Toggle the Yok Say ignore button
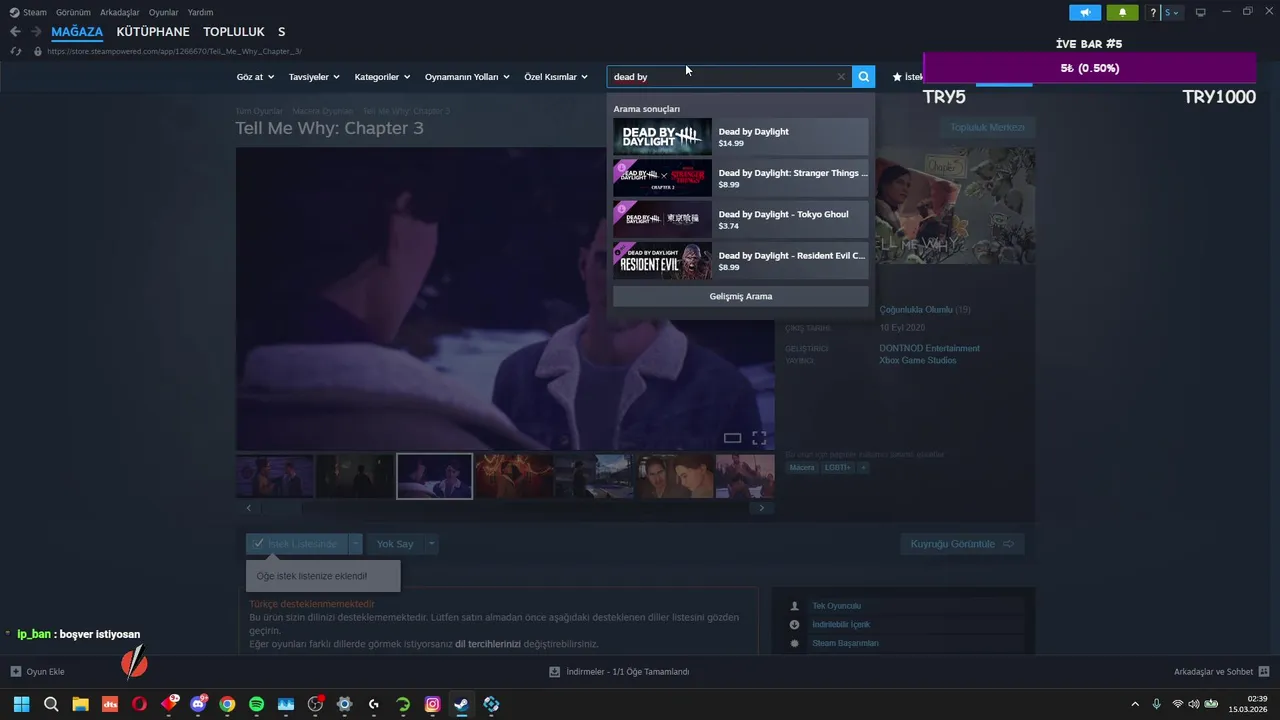This screenshot has height=720, width=1280. coord(395,544)
